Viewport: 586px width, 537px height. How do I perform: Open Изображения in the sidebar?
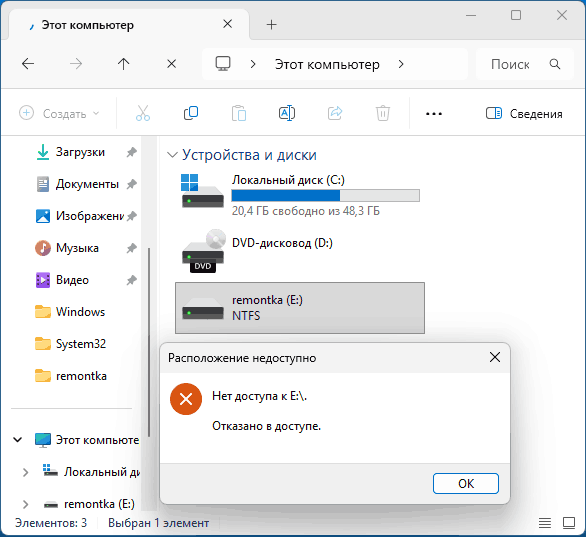[90, 216]
